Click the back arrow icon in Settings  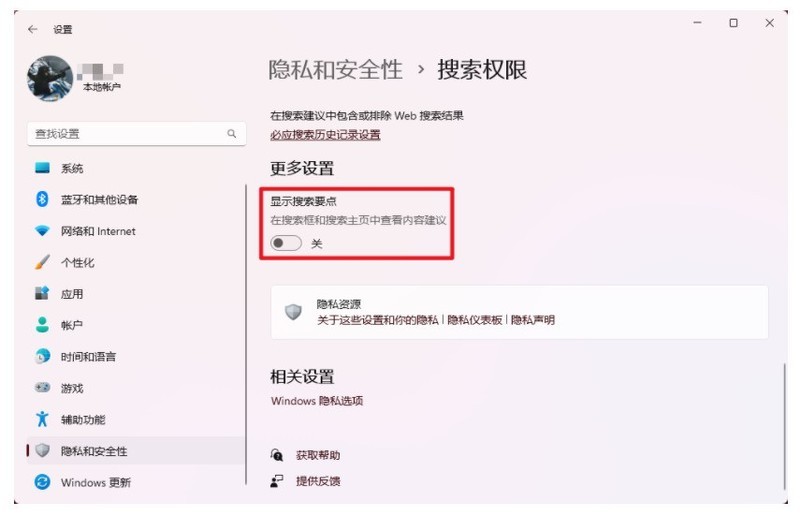click(x=33, y=30)
